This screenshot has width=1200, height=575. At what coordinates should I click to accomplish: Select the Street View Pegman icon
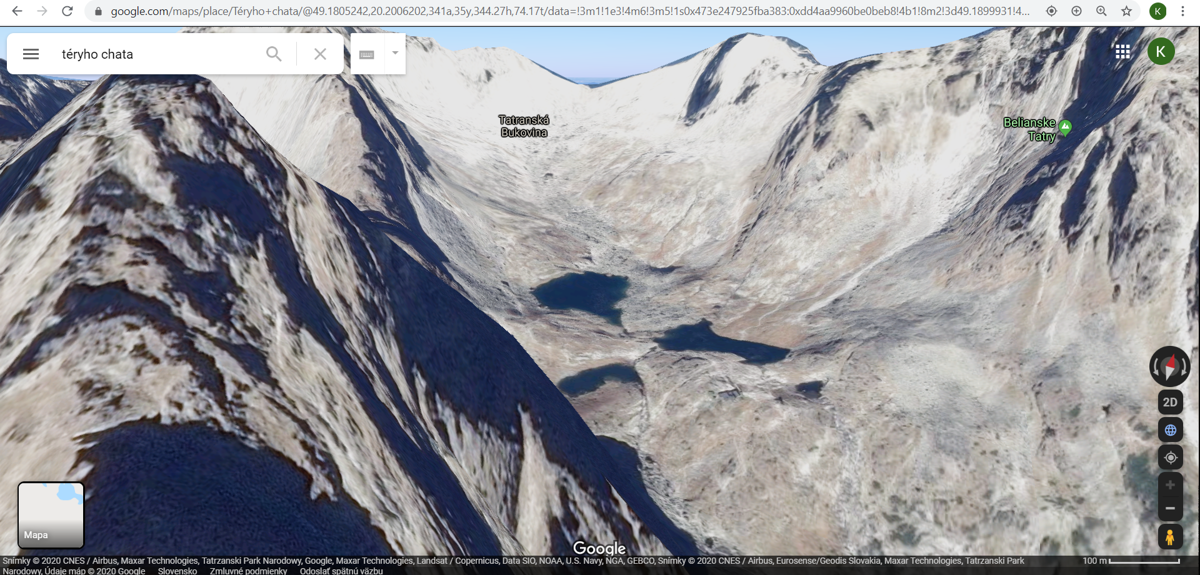(x=1170, y=537)
